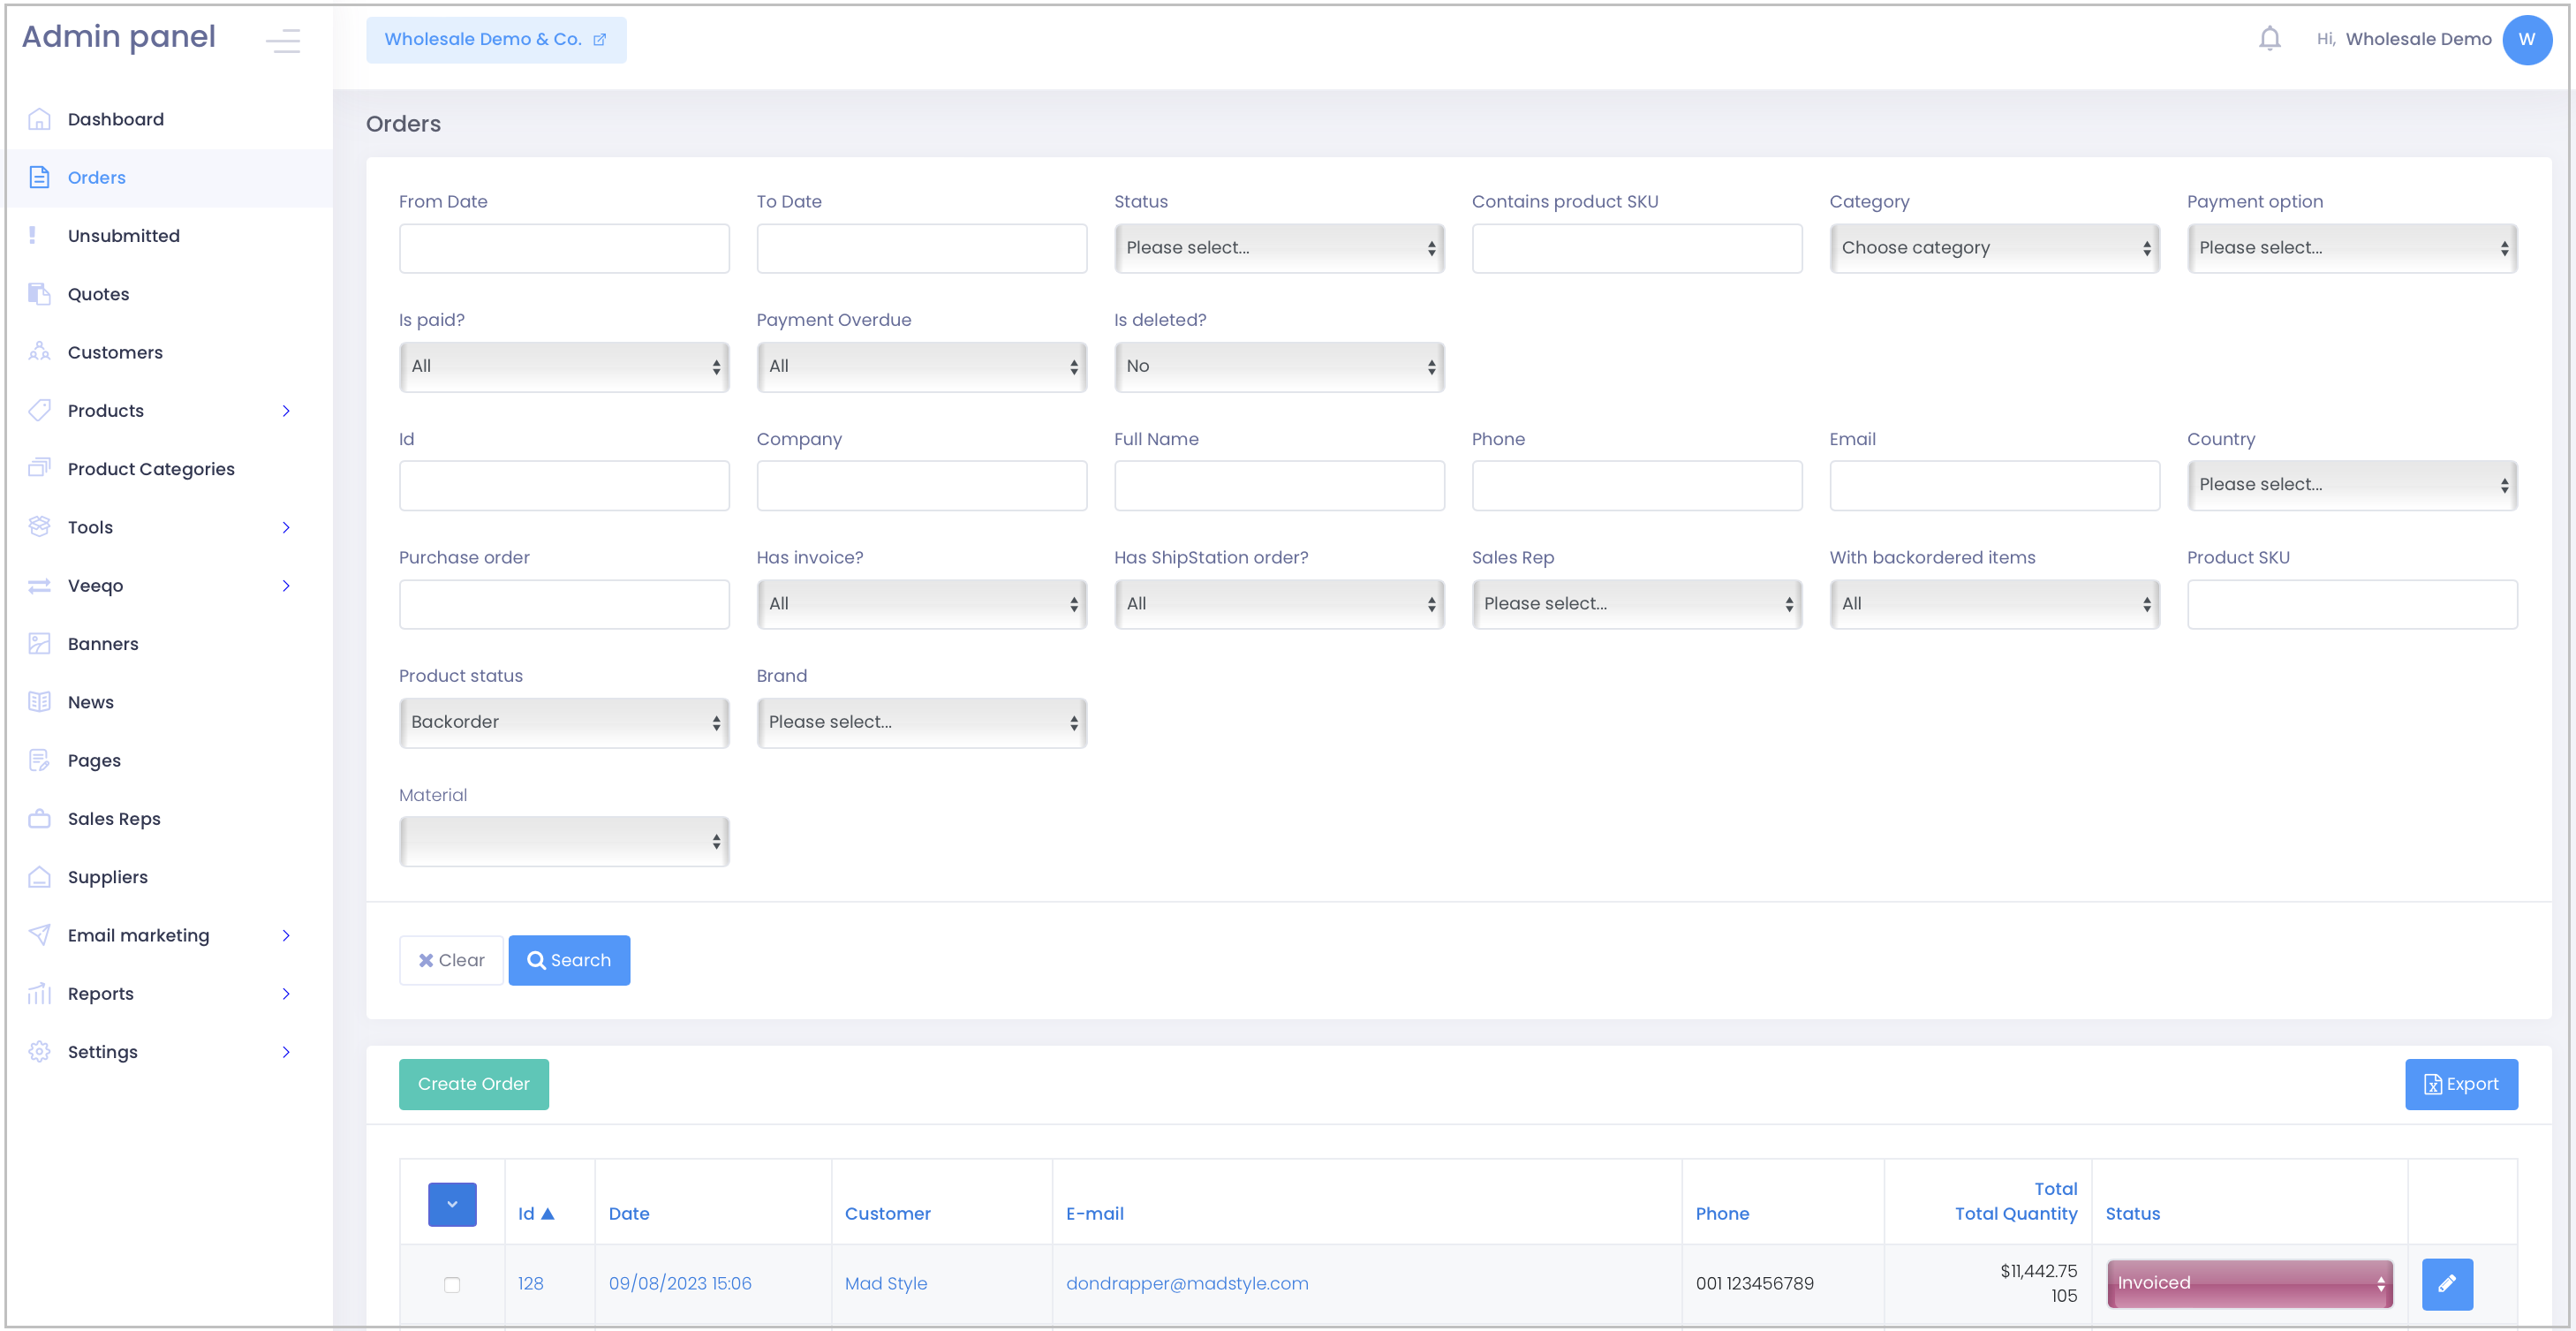The width and height of the screenshot is (2576, 1331).
Task: Click the Customers people icon in sidebar
Action: pos(39,352)
